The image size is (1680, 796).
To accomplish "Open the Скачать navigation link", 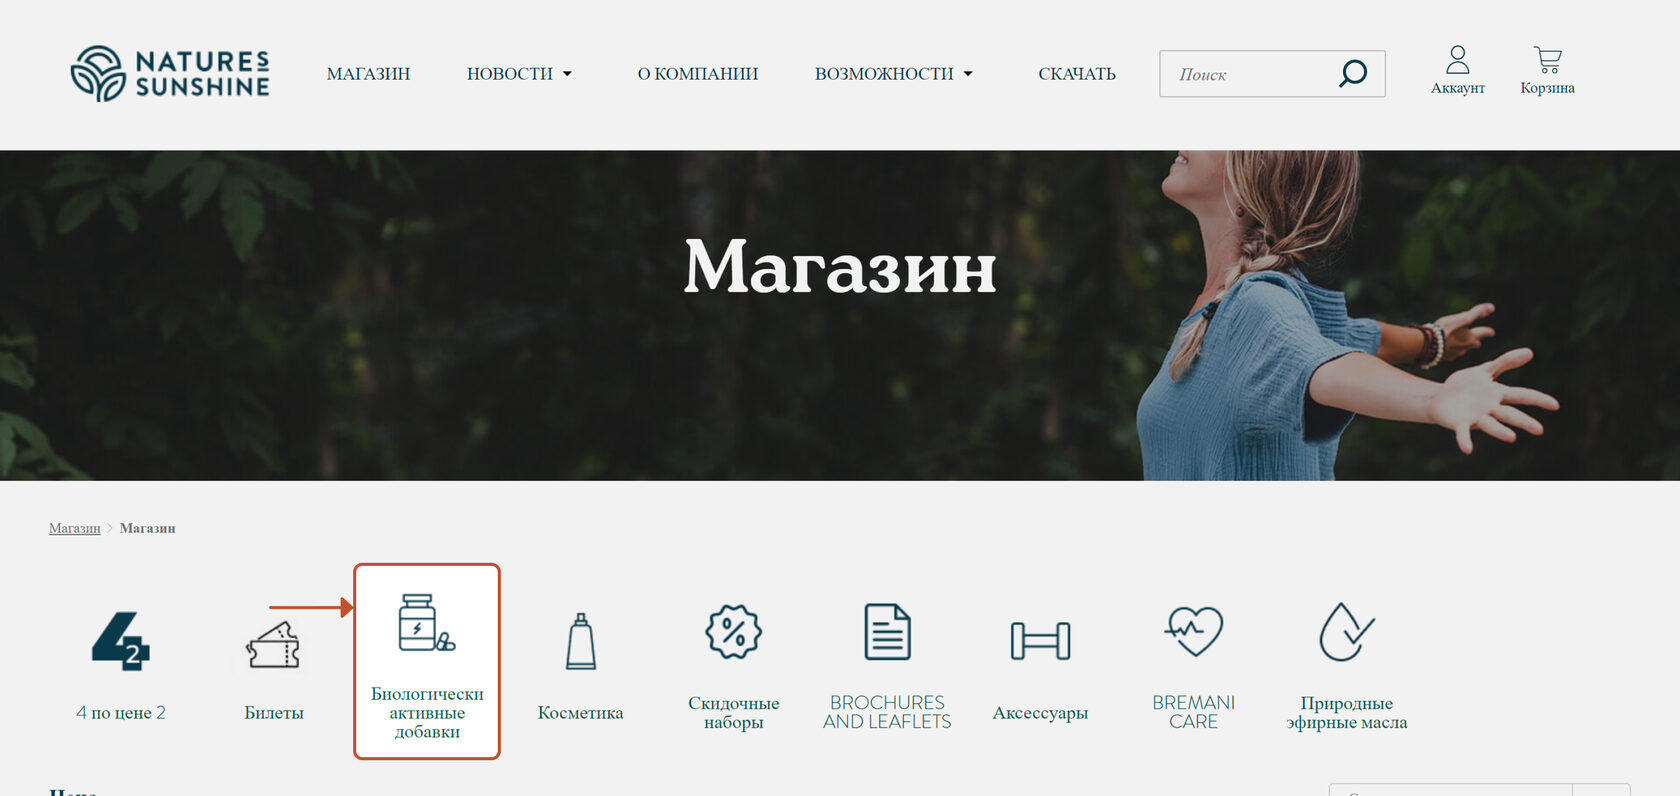I will [1077, 74].
